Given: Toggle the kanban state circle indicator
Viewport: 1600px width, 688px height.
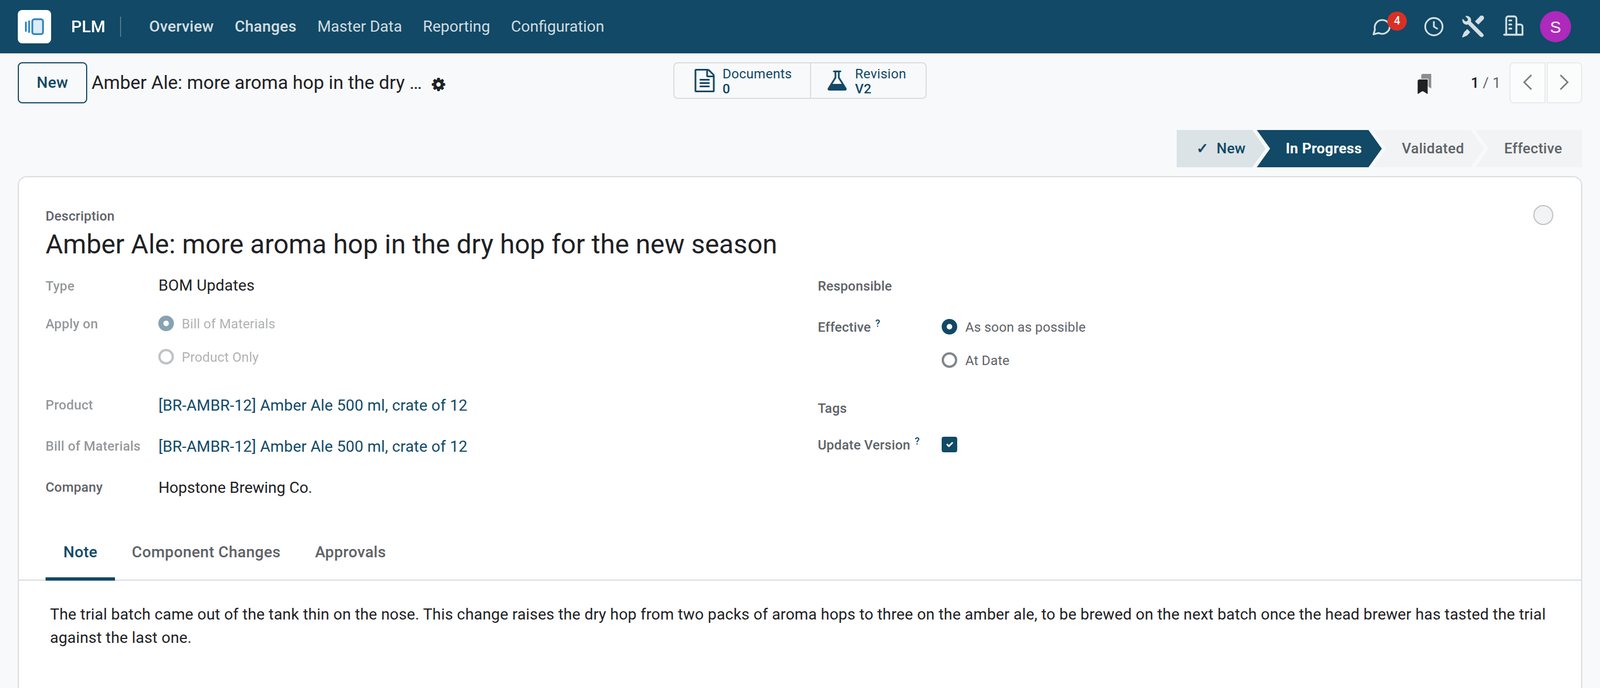Looking at the screenshot, I should (x=1543, y=215).
